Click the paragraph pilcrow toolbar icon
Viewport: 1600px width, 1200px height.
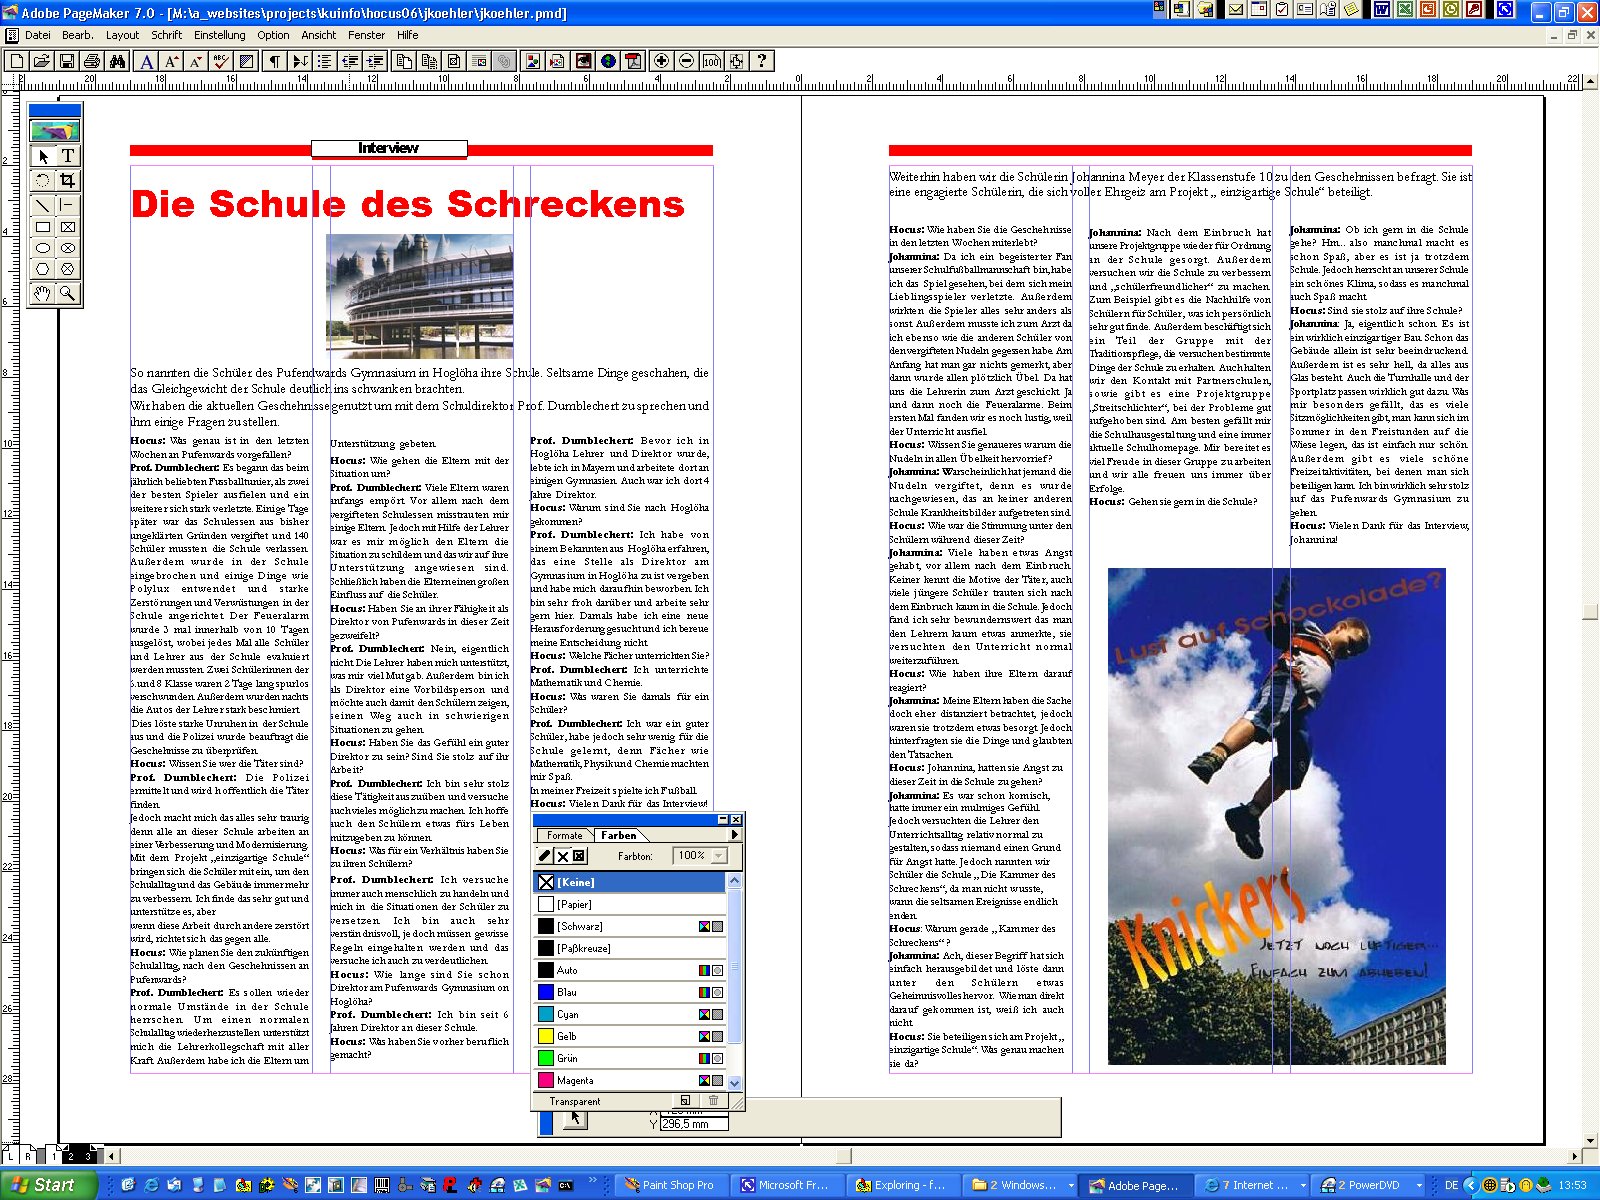pyautogui.click(x=273, y=61)
